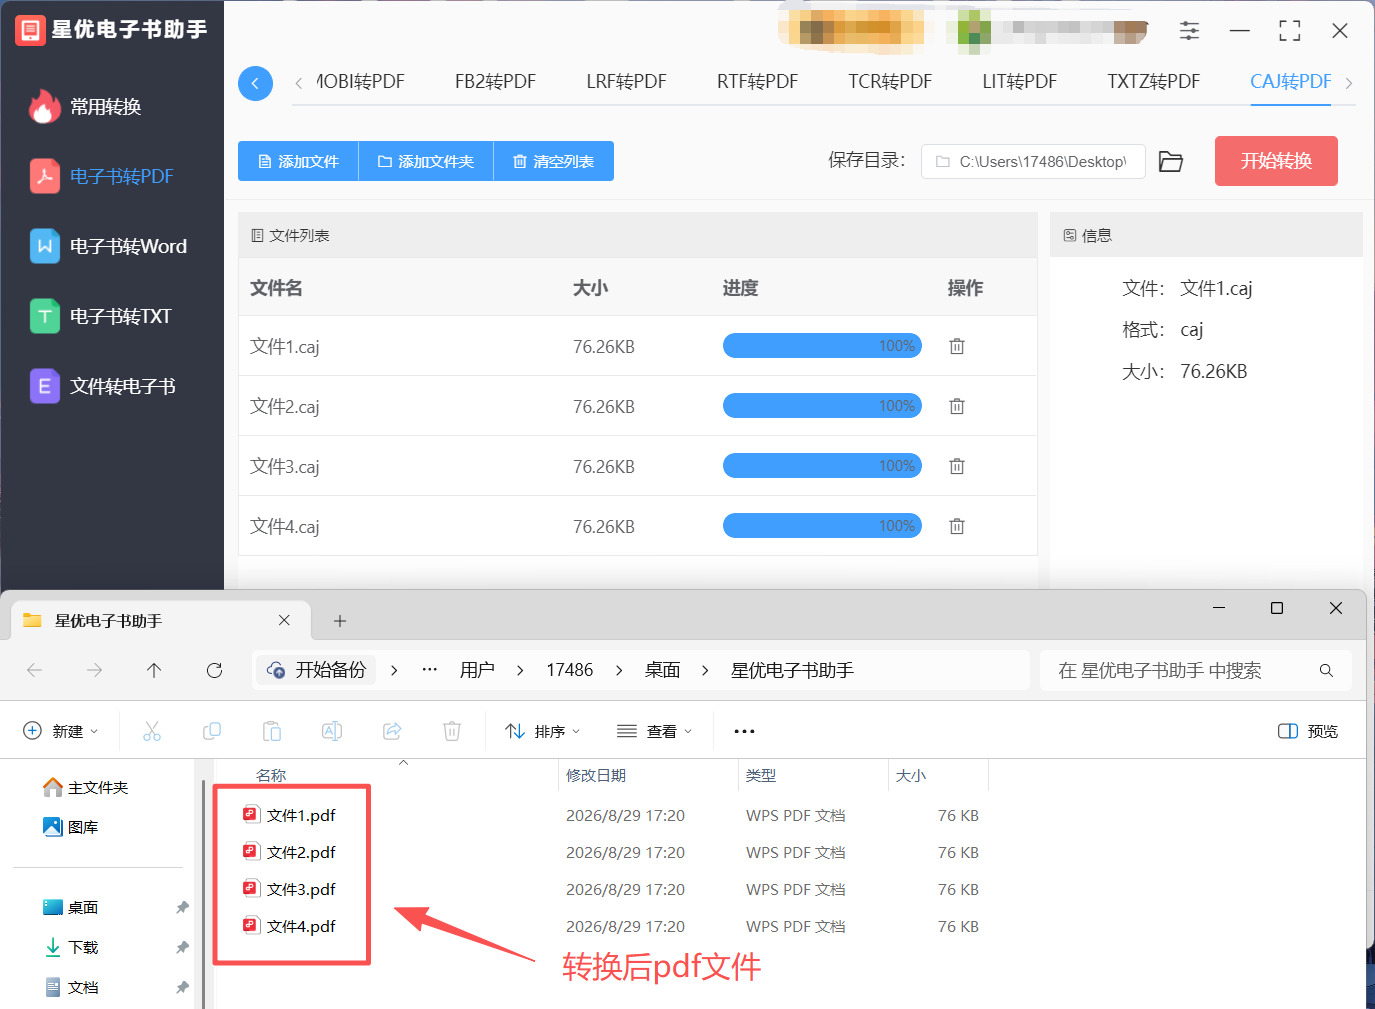The height and width of the screenshot is (1009, 1375).
Task: Switch to the LIT转PDF tab
Action: pos(1019,82)
